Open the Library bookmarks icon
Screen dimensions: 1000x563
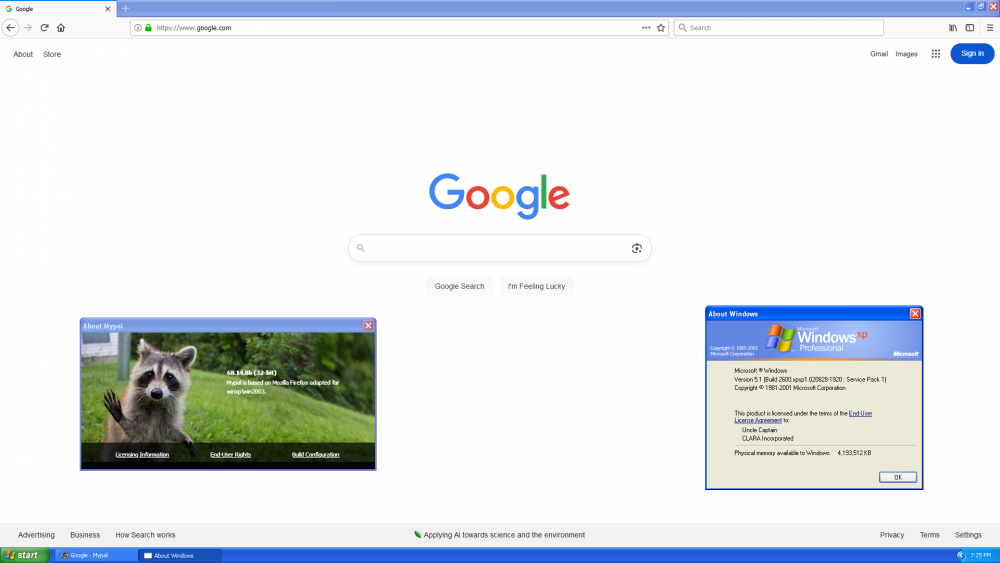click(953, 28)
